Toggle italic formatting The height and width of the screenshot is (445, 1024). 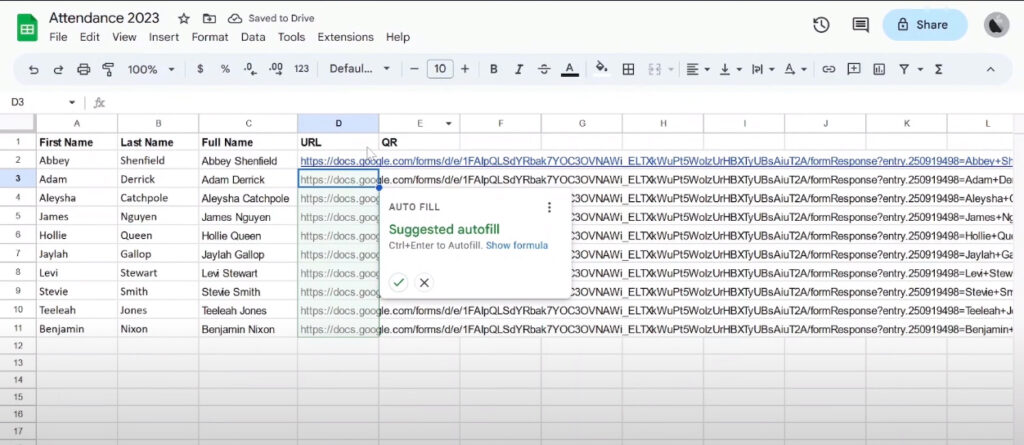click(518, 69)
